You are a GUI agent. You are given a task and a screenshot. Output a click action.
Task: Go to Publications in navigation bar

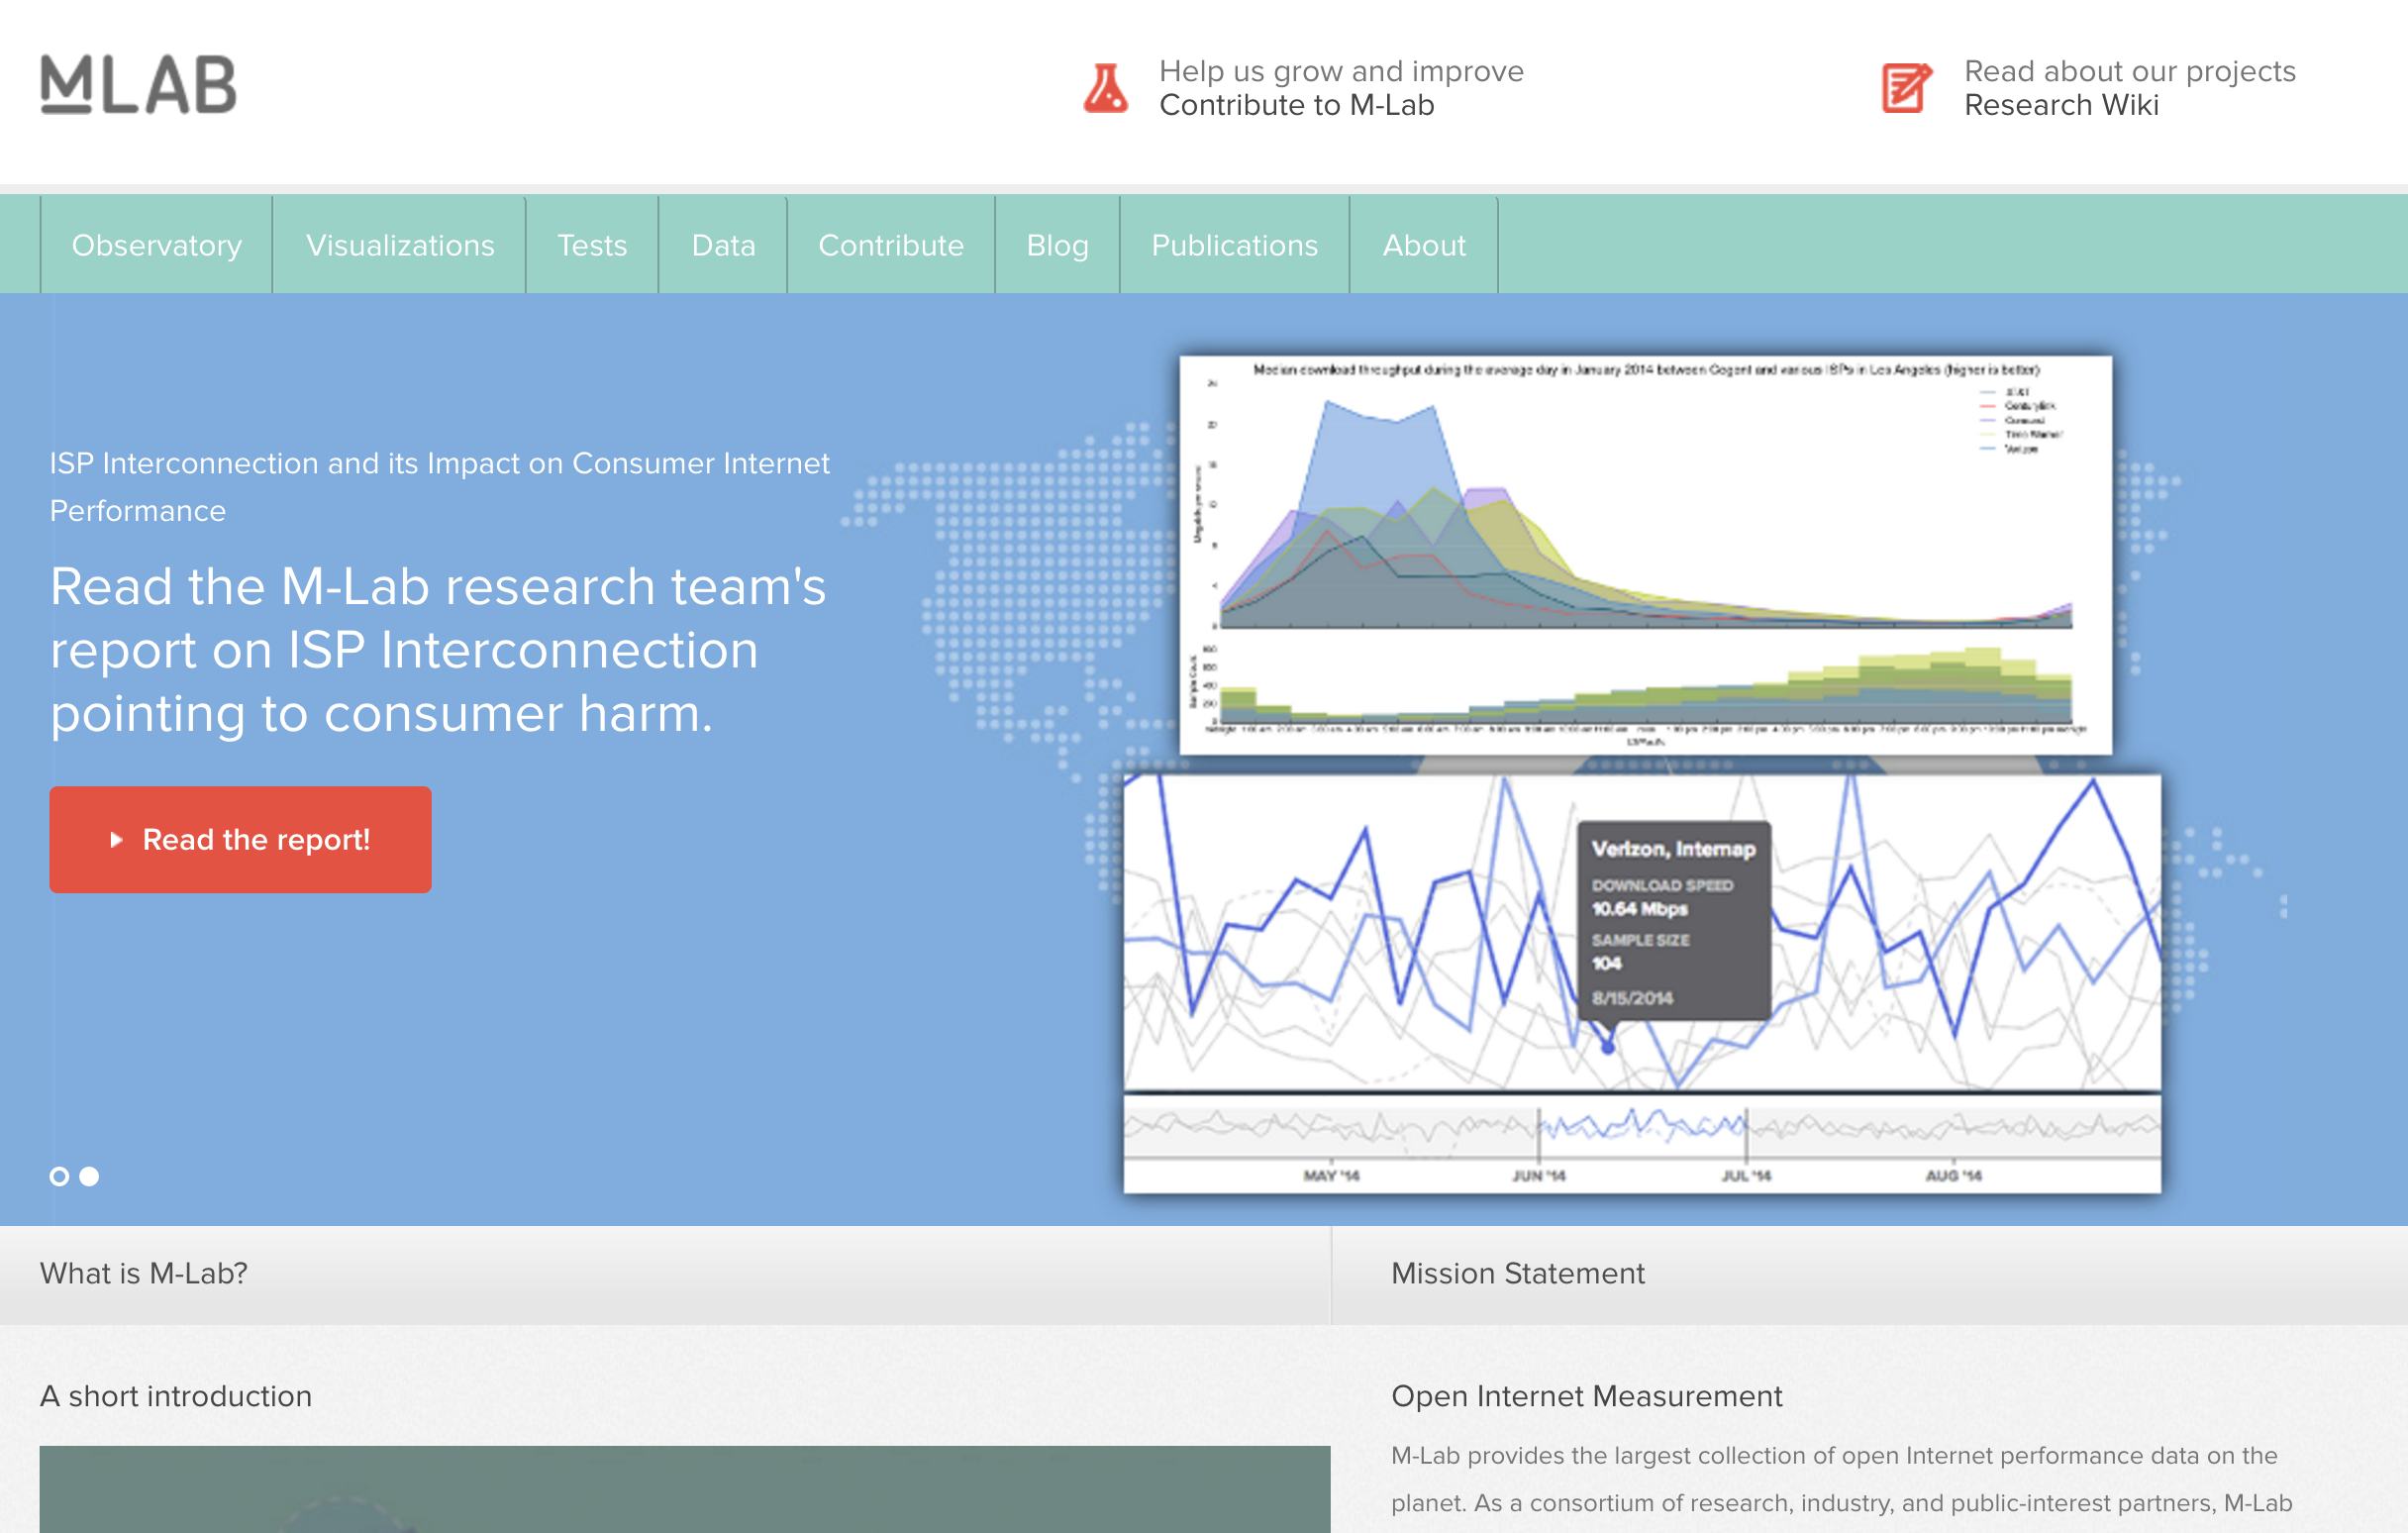coord(1234,245)
